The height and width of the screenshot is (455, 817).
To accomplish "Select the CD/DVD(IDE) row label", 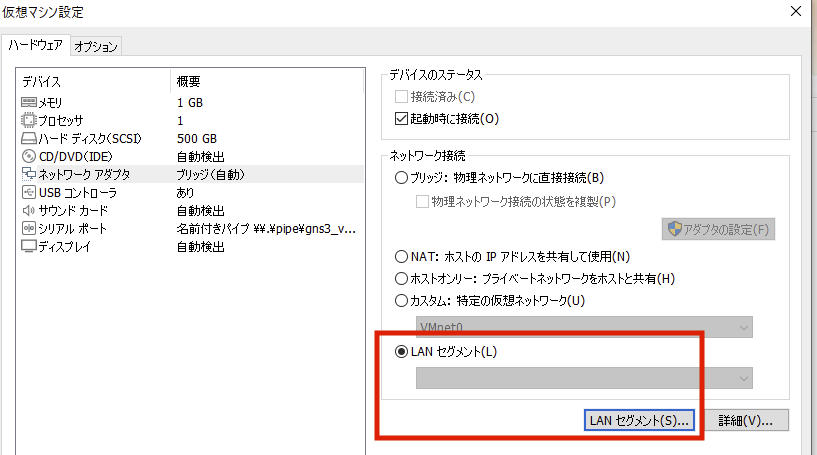I will coord(76,157).
